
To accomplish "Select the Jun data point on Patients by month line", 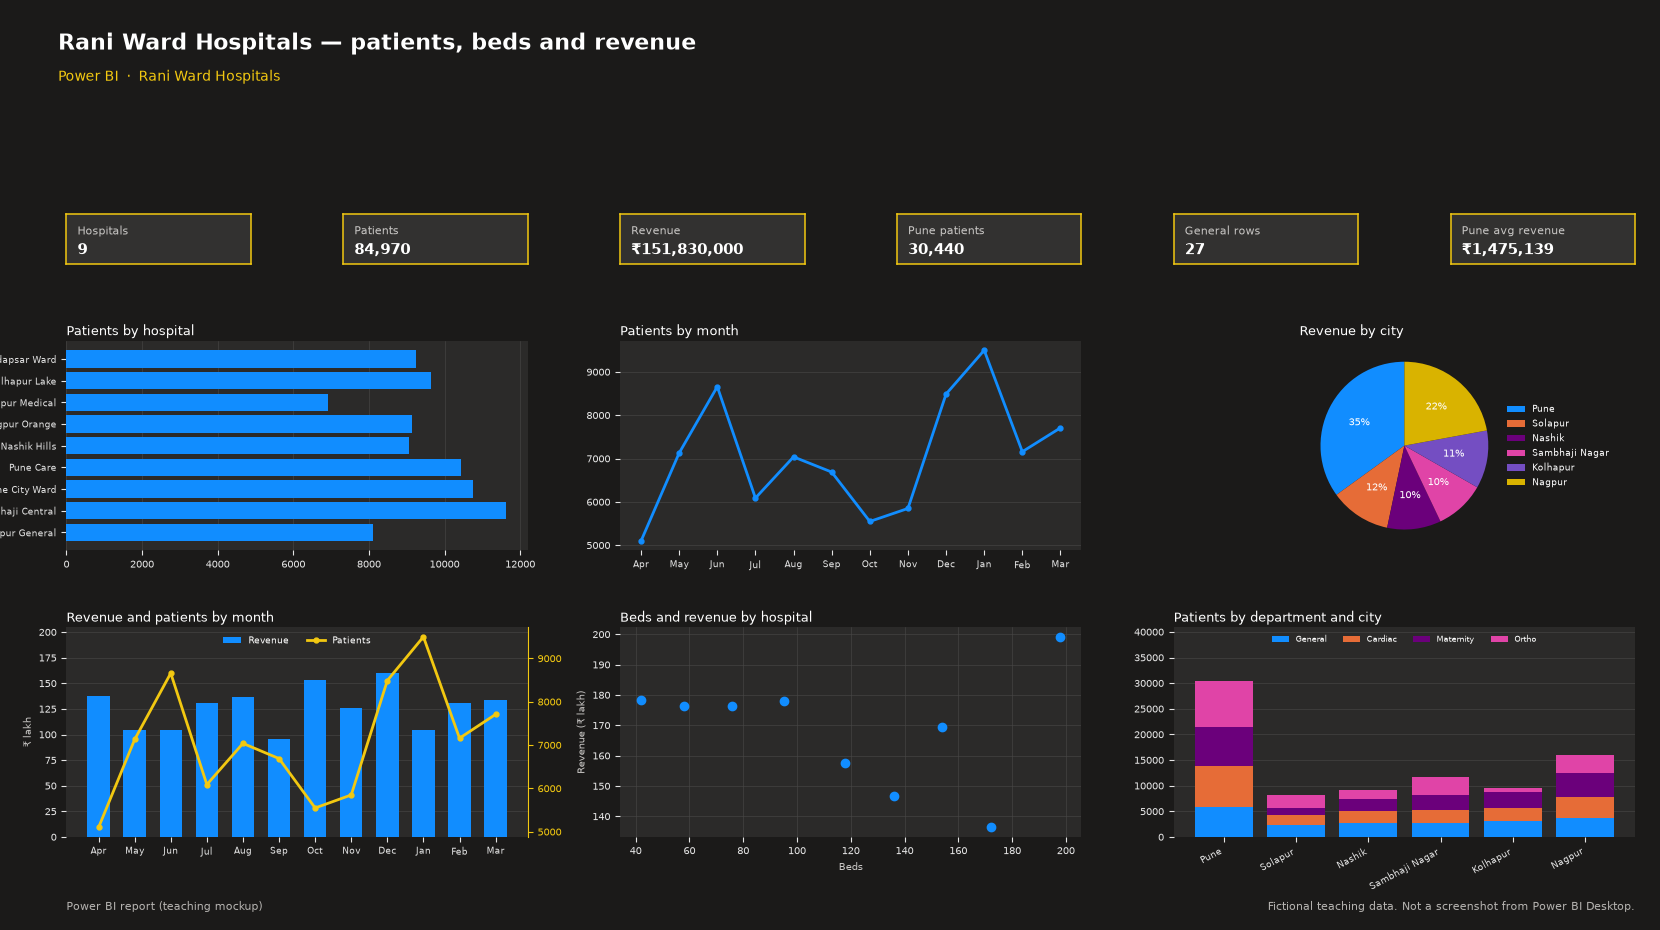I will point(717,388).
